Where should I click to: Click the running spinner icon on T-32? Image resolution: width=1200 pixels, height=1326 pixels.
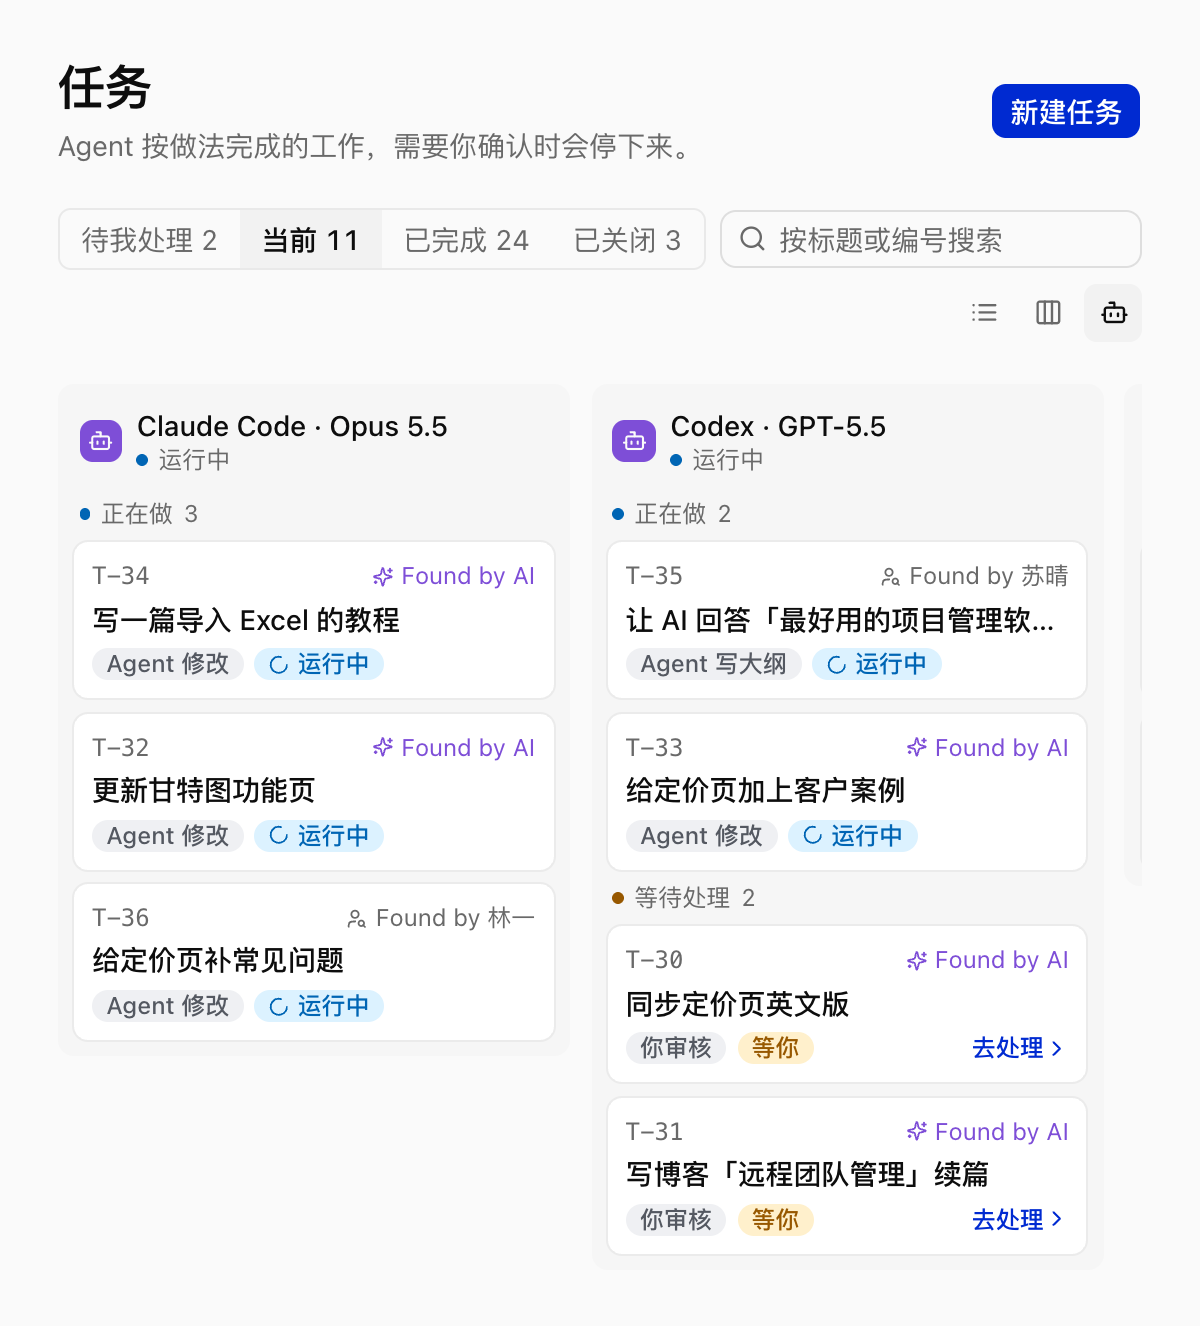(279, 836)
